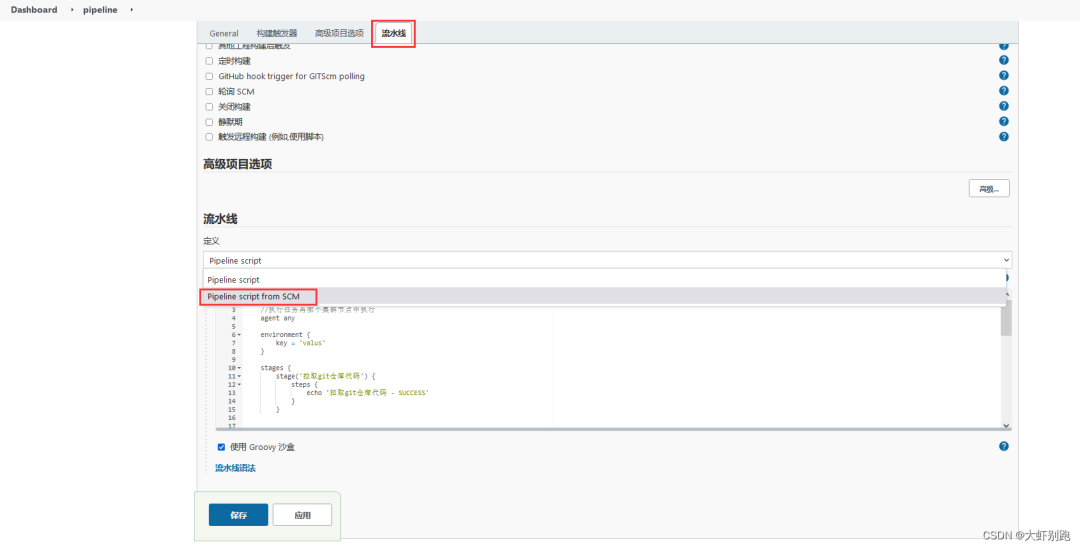Click the 应用 button
1080x547 pixels.
[x=302, y=515]
